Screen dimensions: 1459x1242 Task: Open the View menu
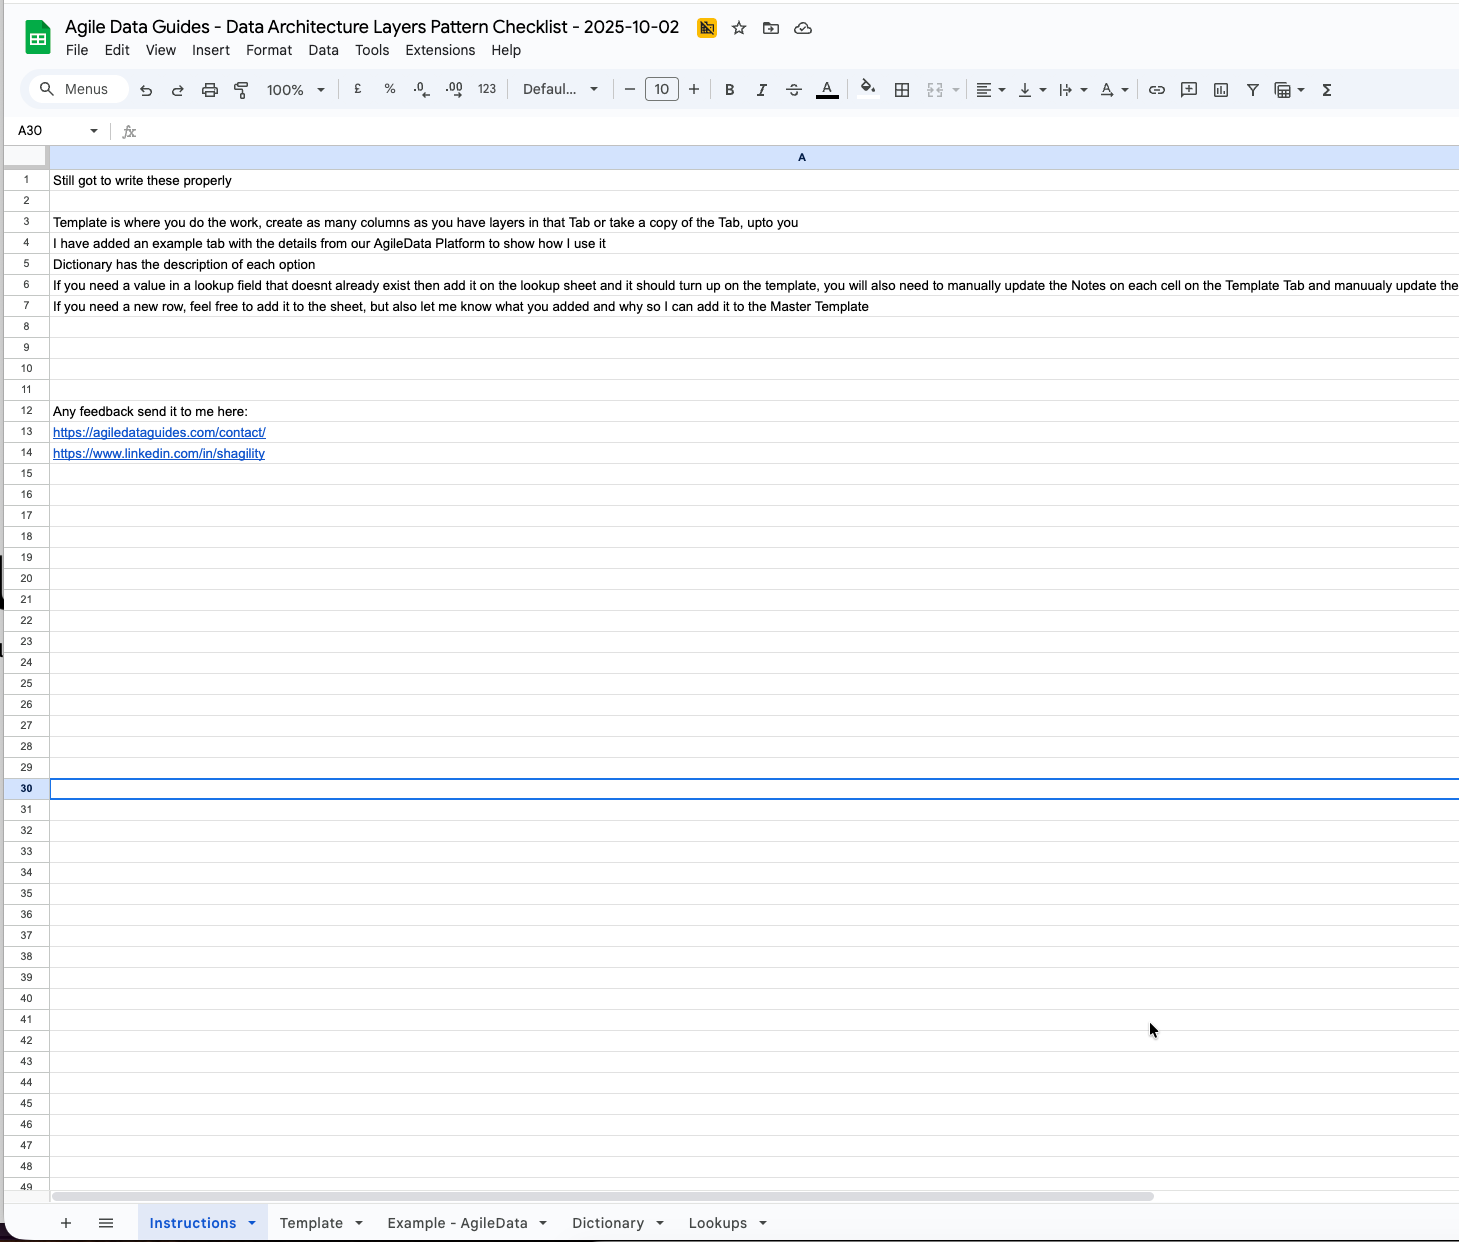[x=161, y=50]
